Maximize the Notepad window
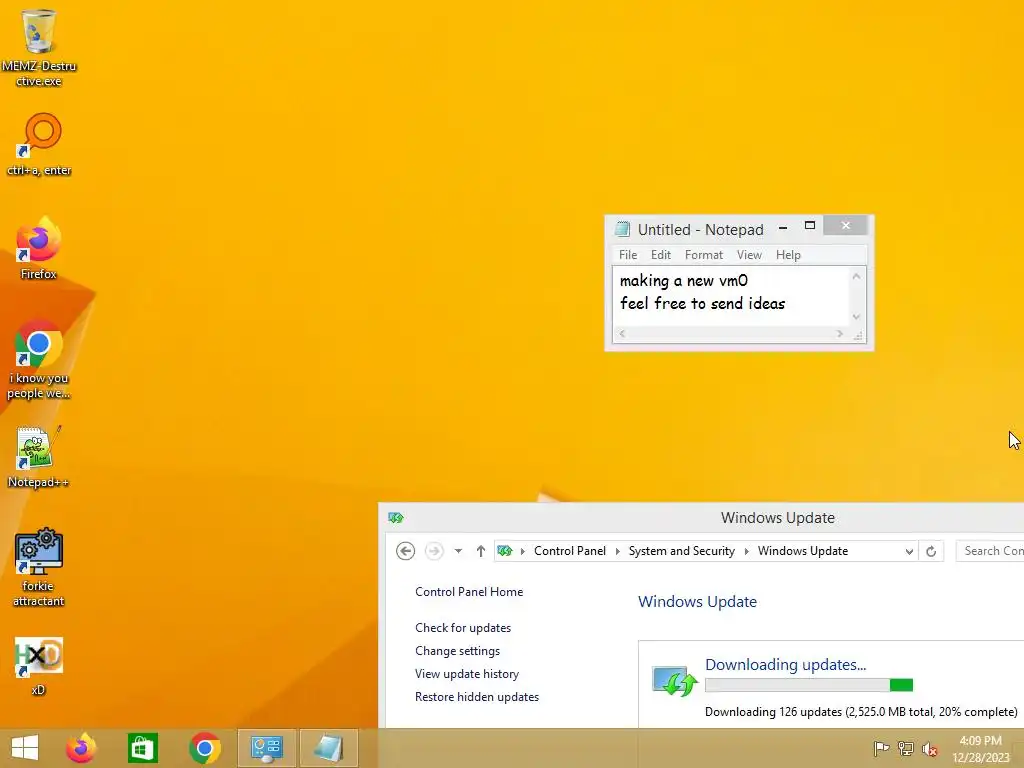The width and height of the screenshot is (1024, 768). point(810,226)
